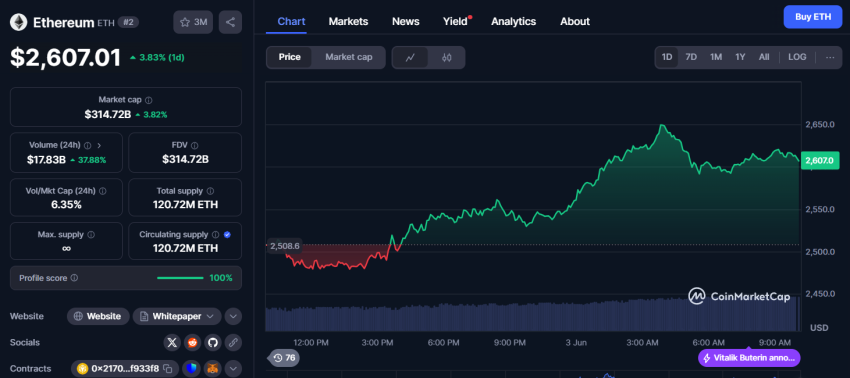Click the USD currency label on chart
This screenshot has width=850, height=378.
pos(818,328)
